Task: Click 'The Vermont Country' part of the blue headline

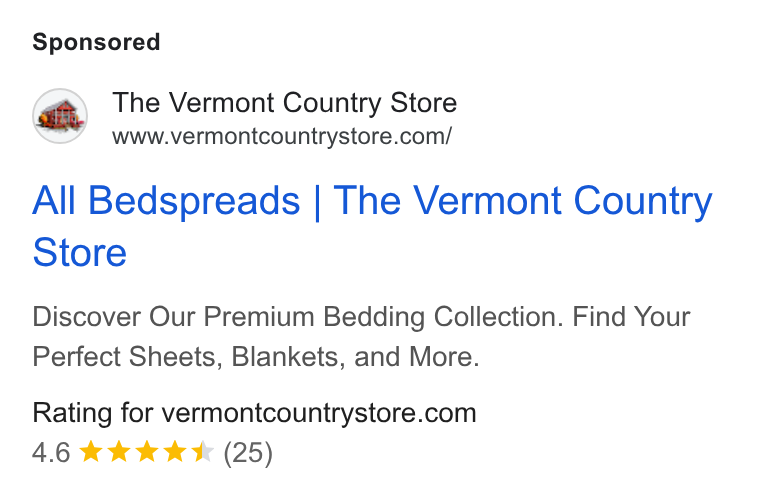Action: (x=523, y=200)
